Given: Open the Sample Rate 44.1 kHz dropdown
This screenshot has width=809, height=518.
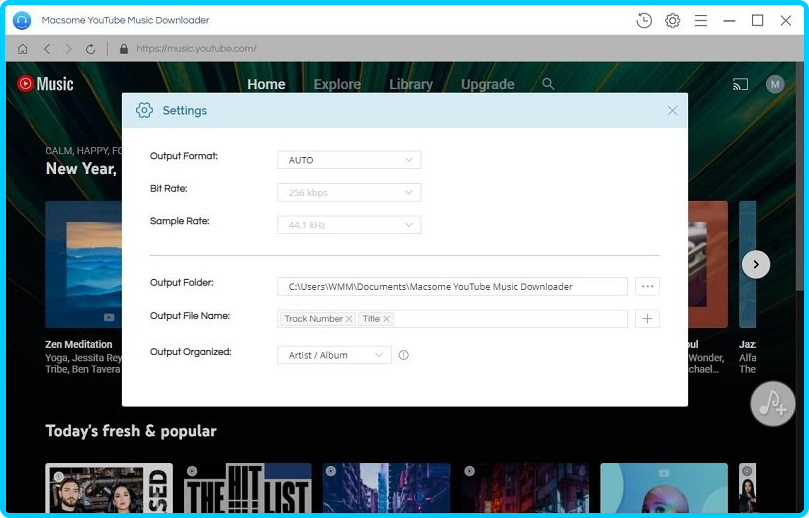Looking at the screenshot, I should pyautogui.click(x=349, y=225).
